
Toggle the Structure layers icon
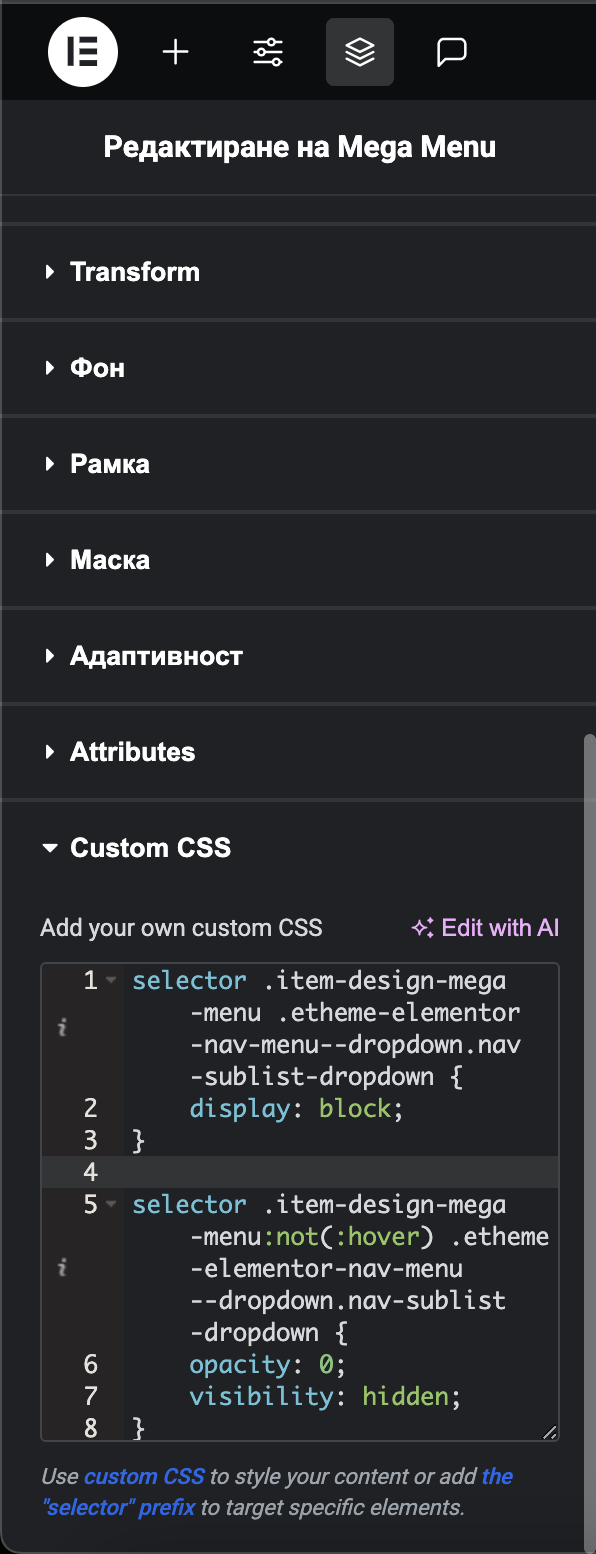pyautogui.click(x=360, y=52)
